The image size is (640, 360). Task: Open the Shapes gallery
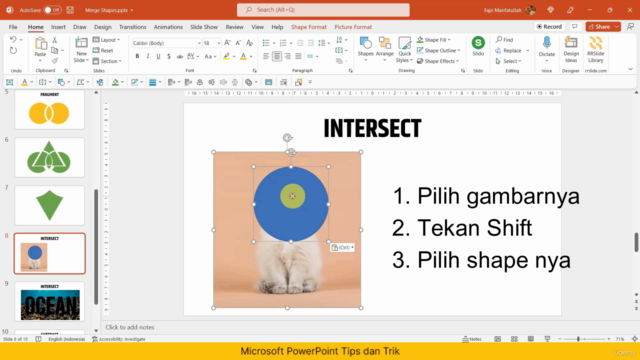(x=365, y=48)
